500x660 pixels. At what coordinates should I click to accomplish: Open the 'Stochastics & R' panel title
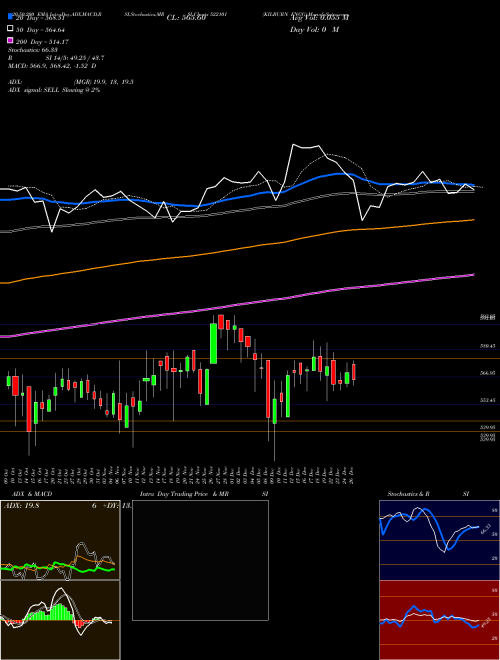click(x=408, y=494)
